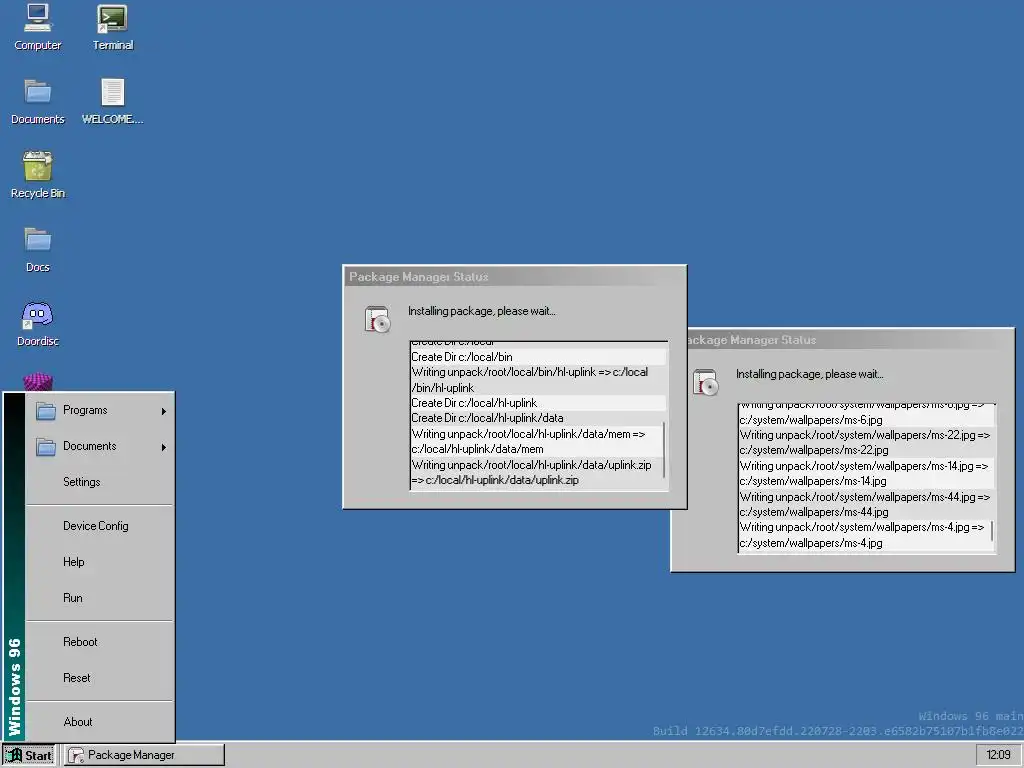Click the Start button on taskbar
Viewport: 1024px width, 768px height.
point(29,755)
